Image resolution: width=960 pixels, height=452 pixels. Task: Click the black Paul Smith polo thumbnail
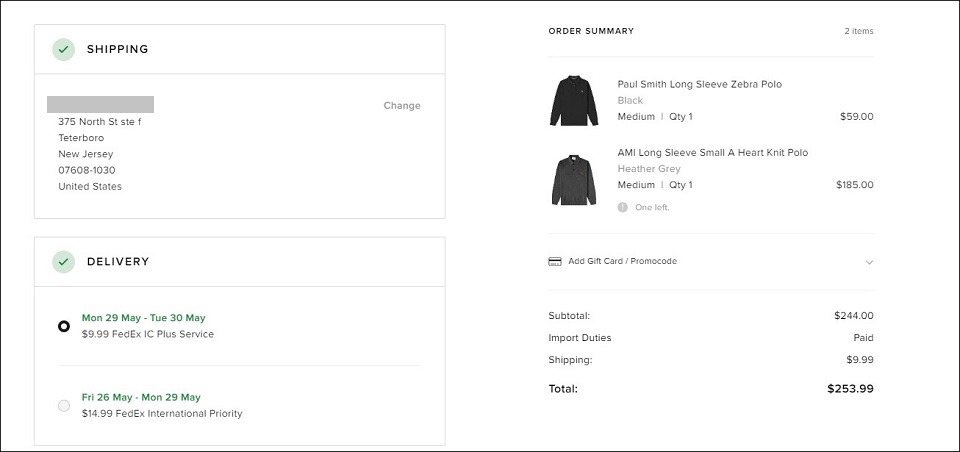574,100
